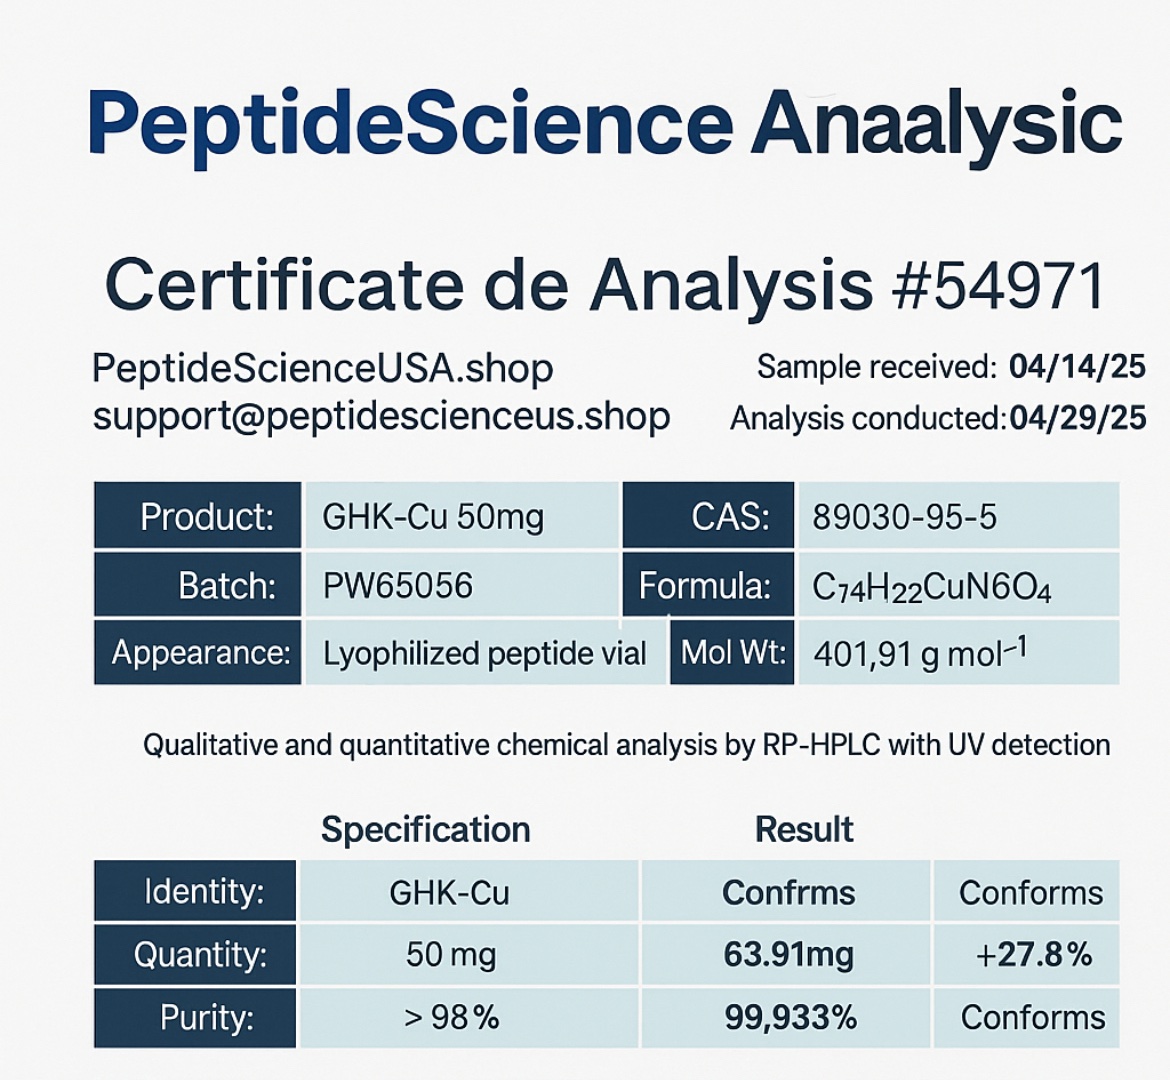This screenshot has height=1080, width=1170.
Task: Click the quantity result 63.91mg
Action: click(x=789, y=955)
